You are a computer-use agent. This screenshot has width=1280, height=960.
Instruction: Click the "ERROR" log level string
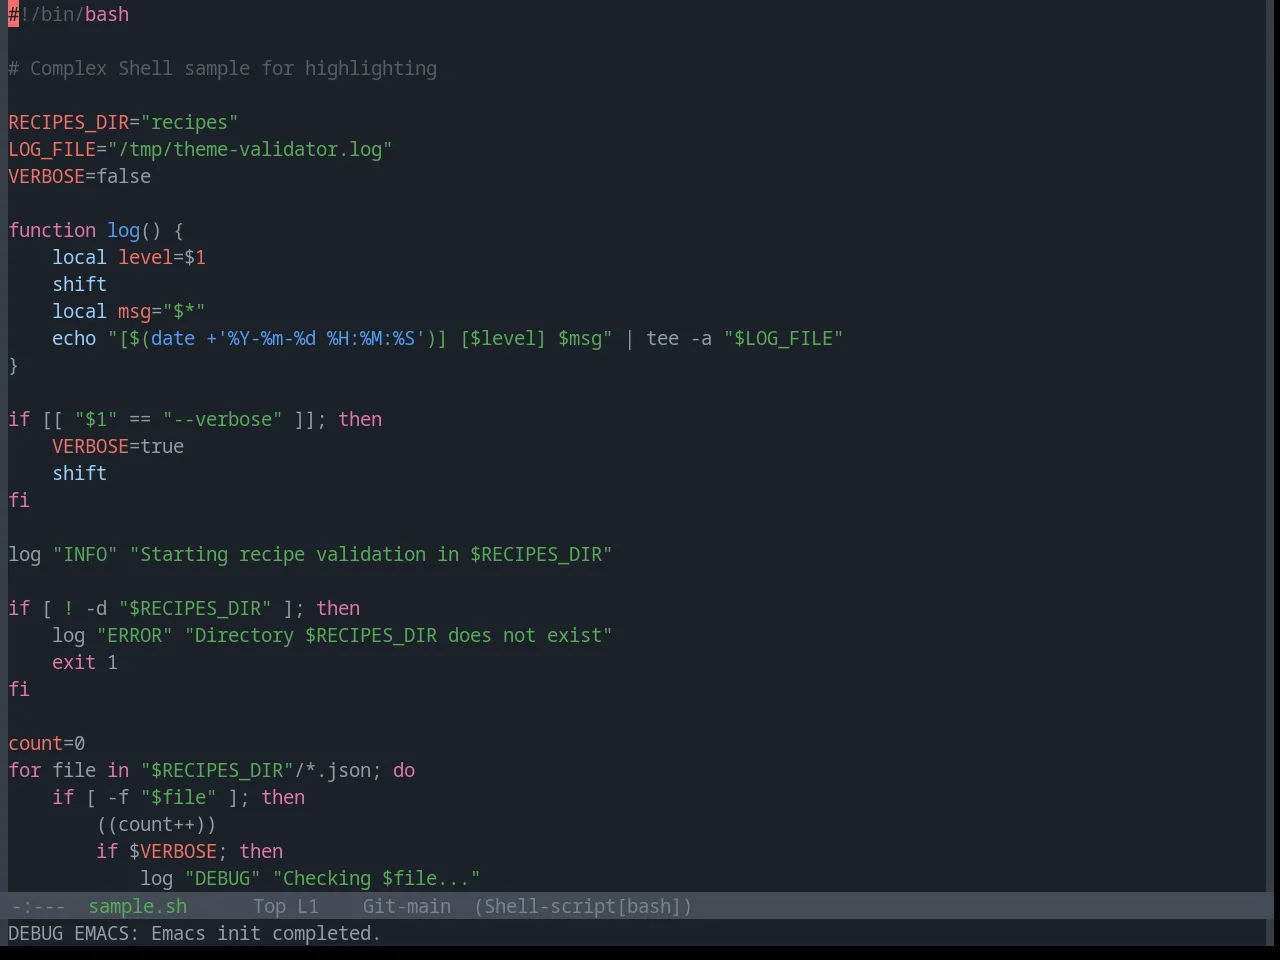tap(135, 636)
